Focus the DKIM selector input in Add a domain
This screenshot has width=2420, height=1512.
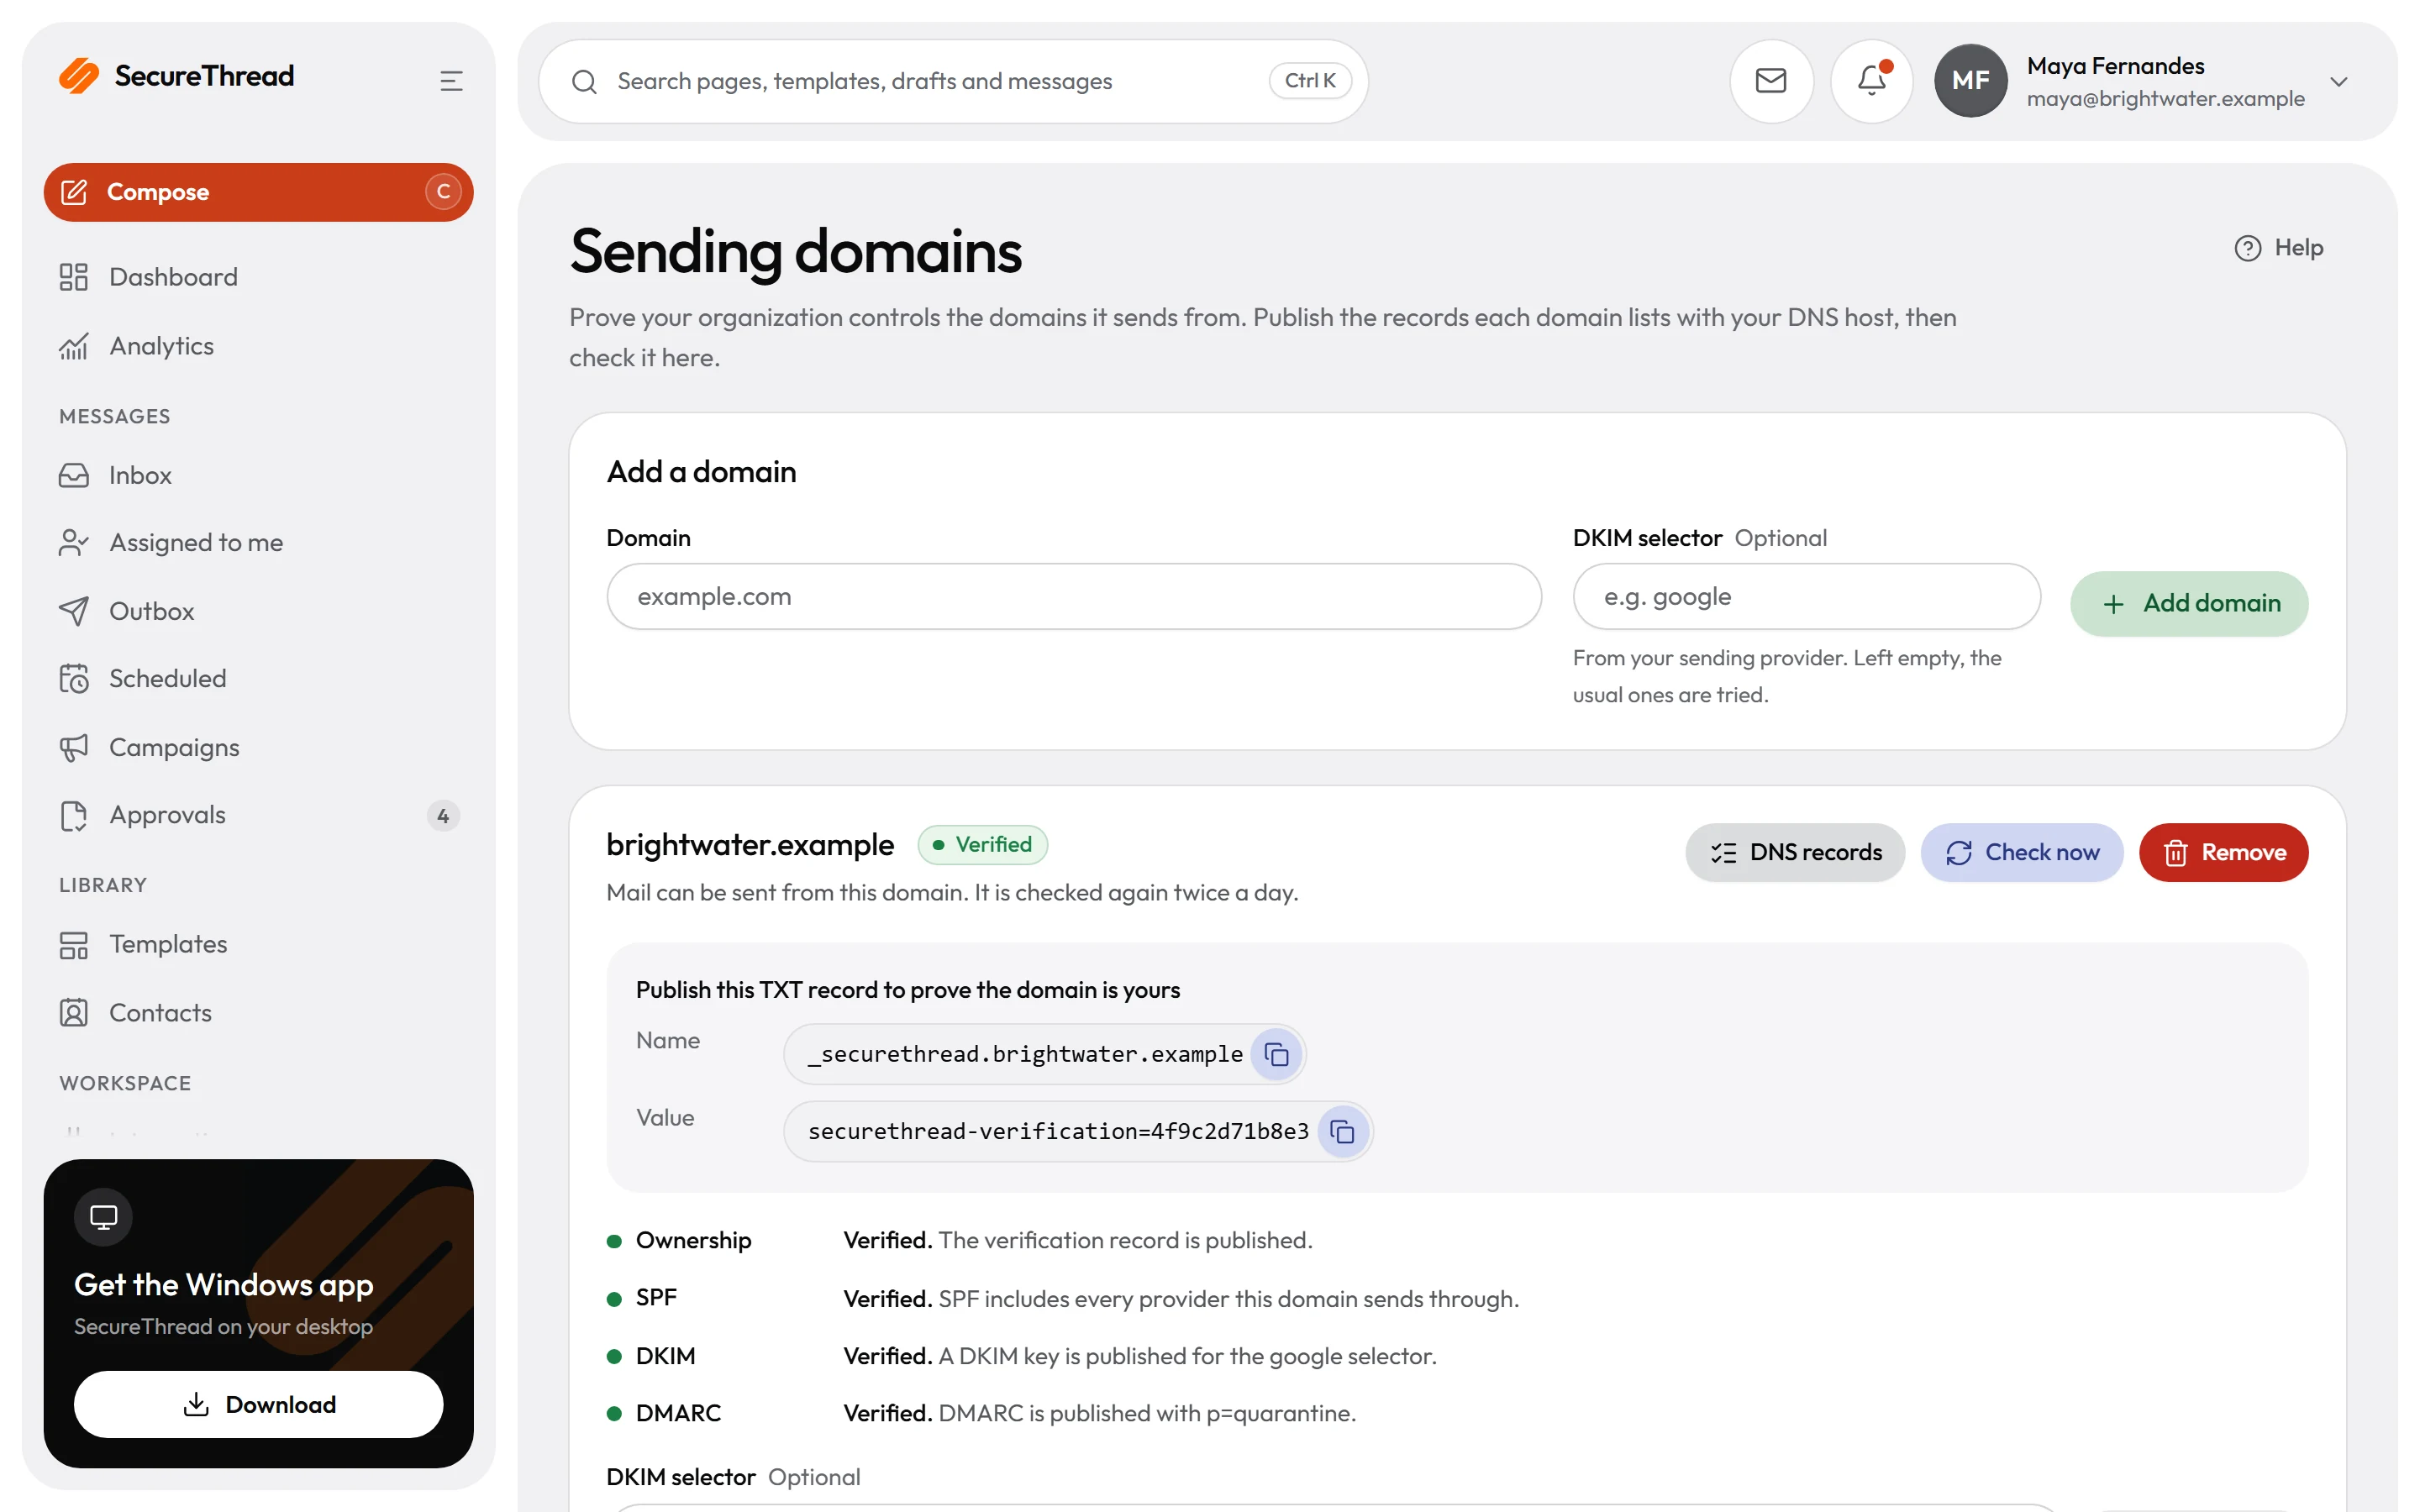click(1806, 596)
